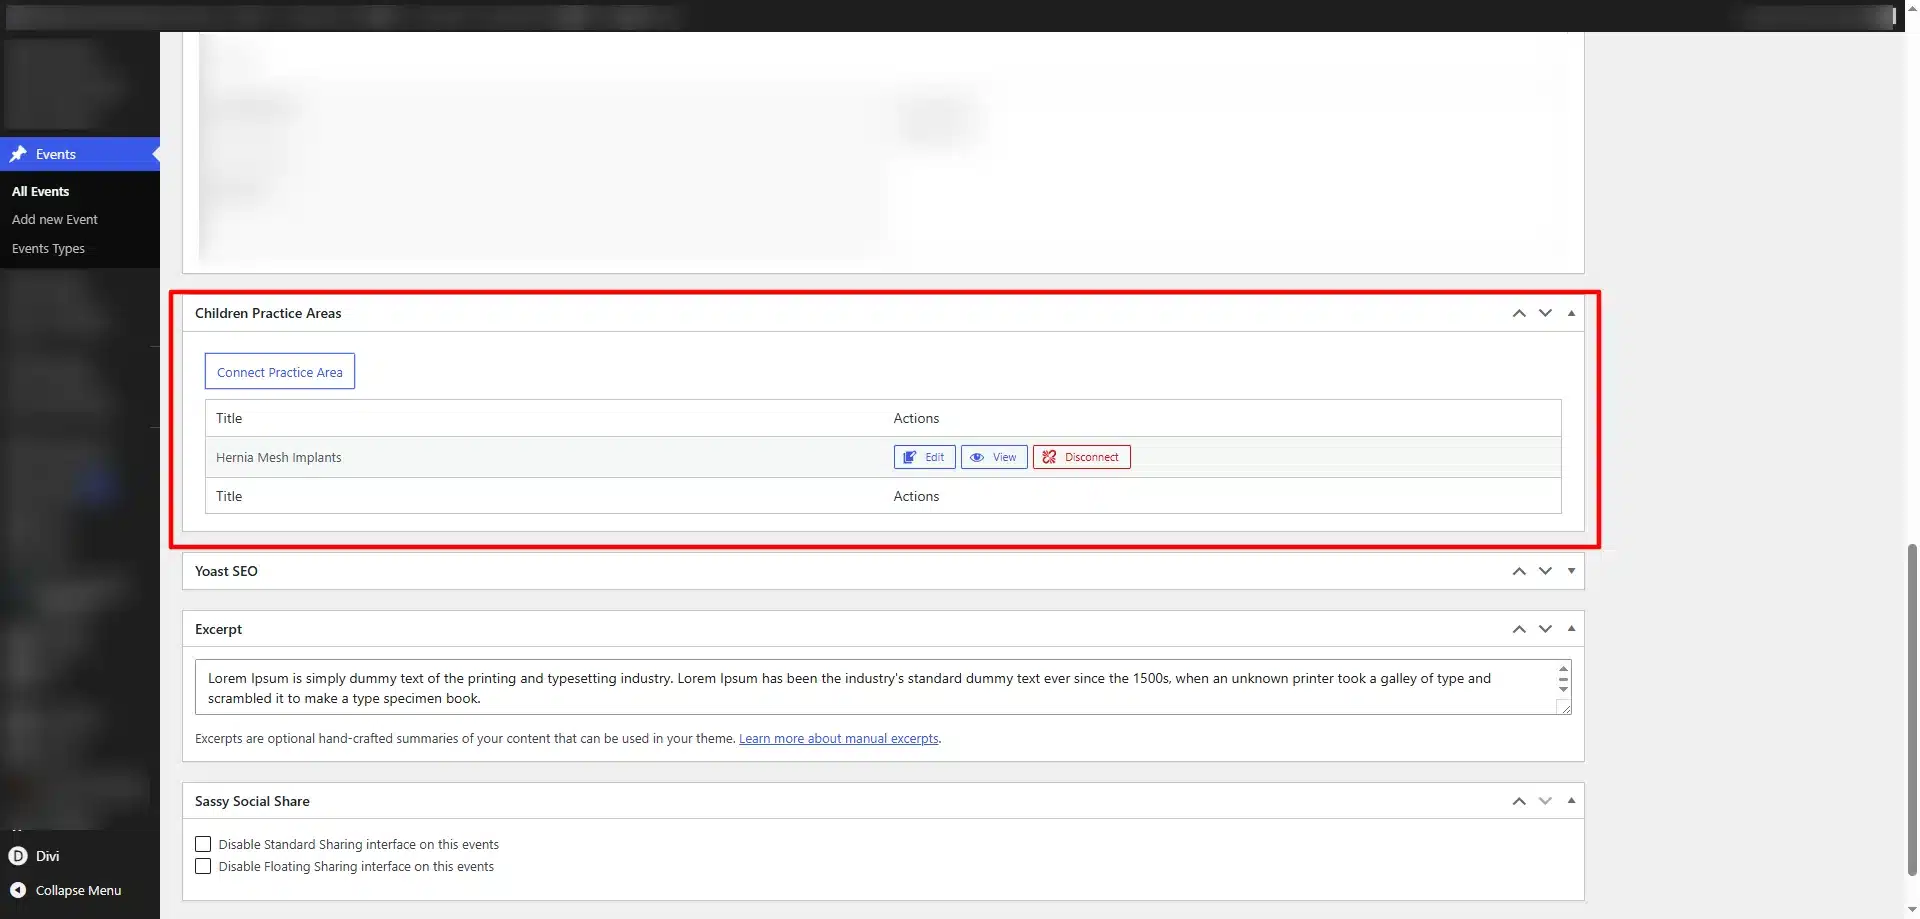The height and width of the screenshot is (919, 1920).
Task: Toggle Disable Floating Sharing interface checkbox
Action: (203, 866)
